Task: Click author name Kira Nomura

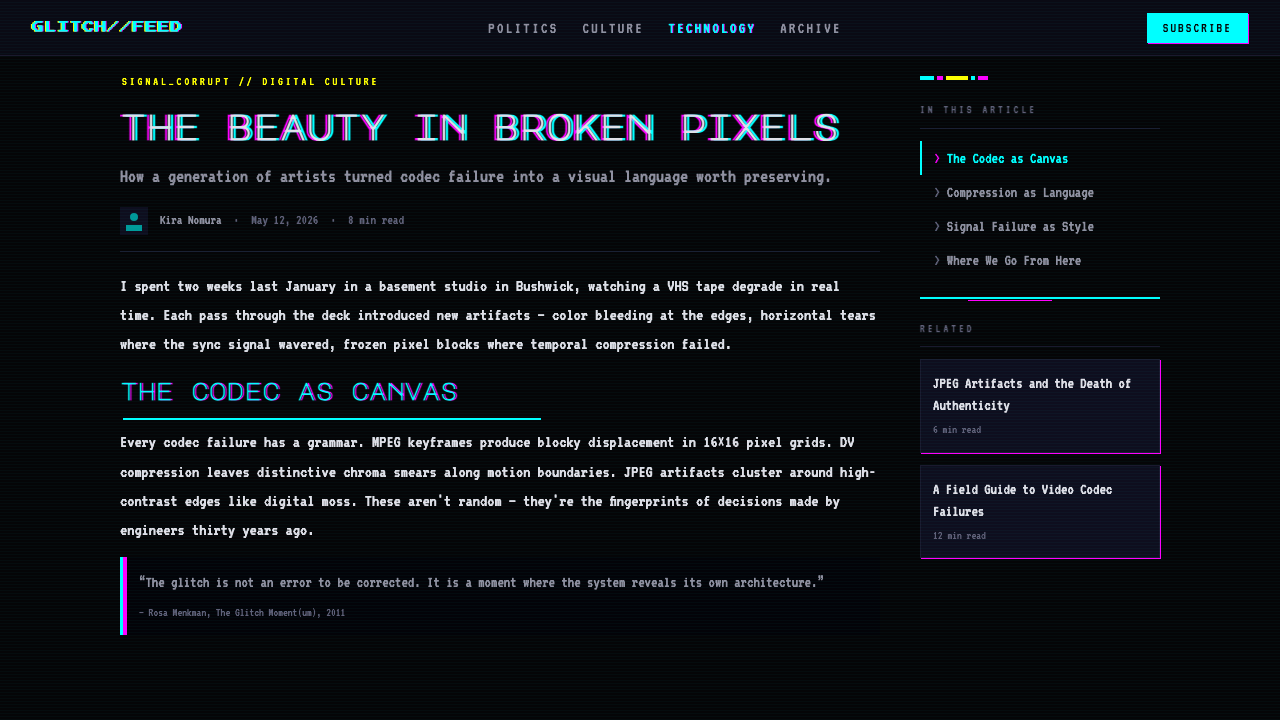Action: pyautogui.click(x=190, y=221)
